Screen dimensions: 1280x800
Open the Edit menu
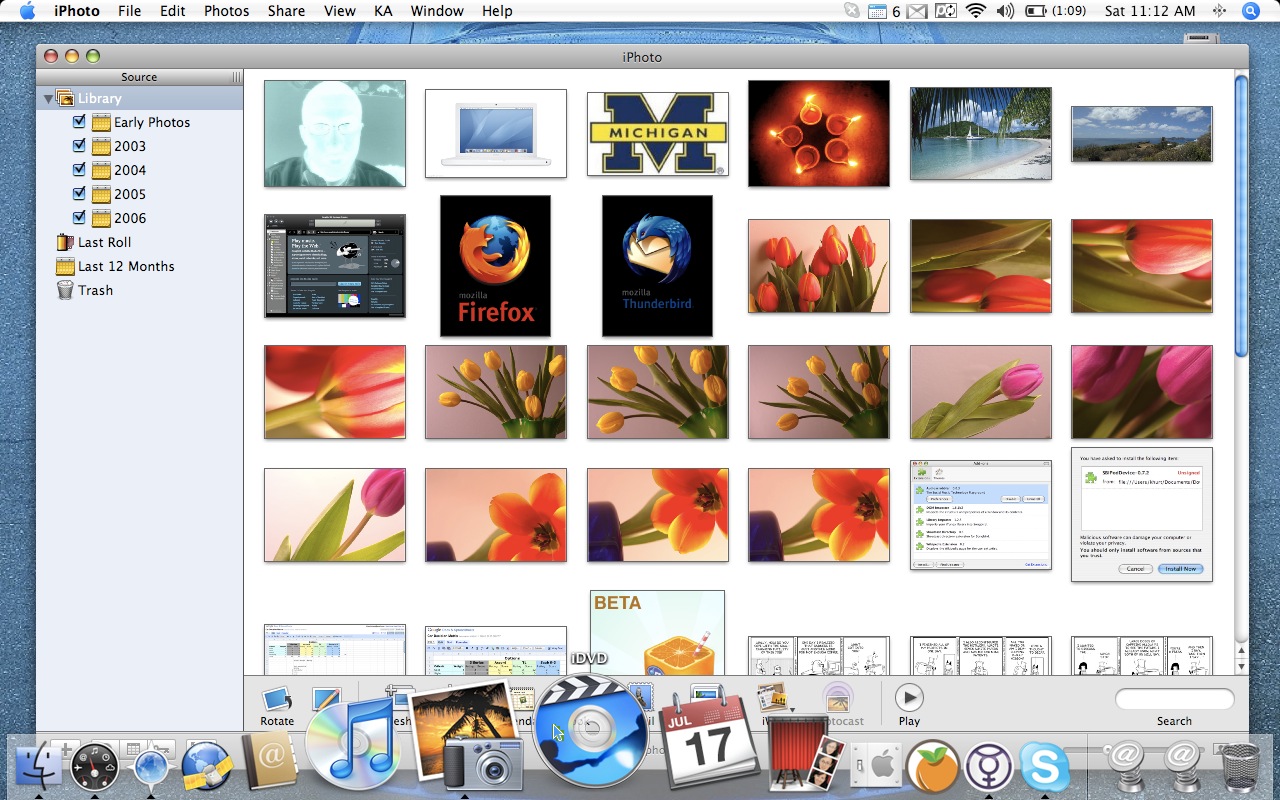point(173,11)
